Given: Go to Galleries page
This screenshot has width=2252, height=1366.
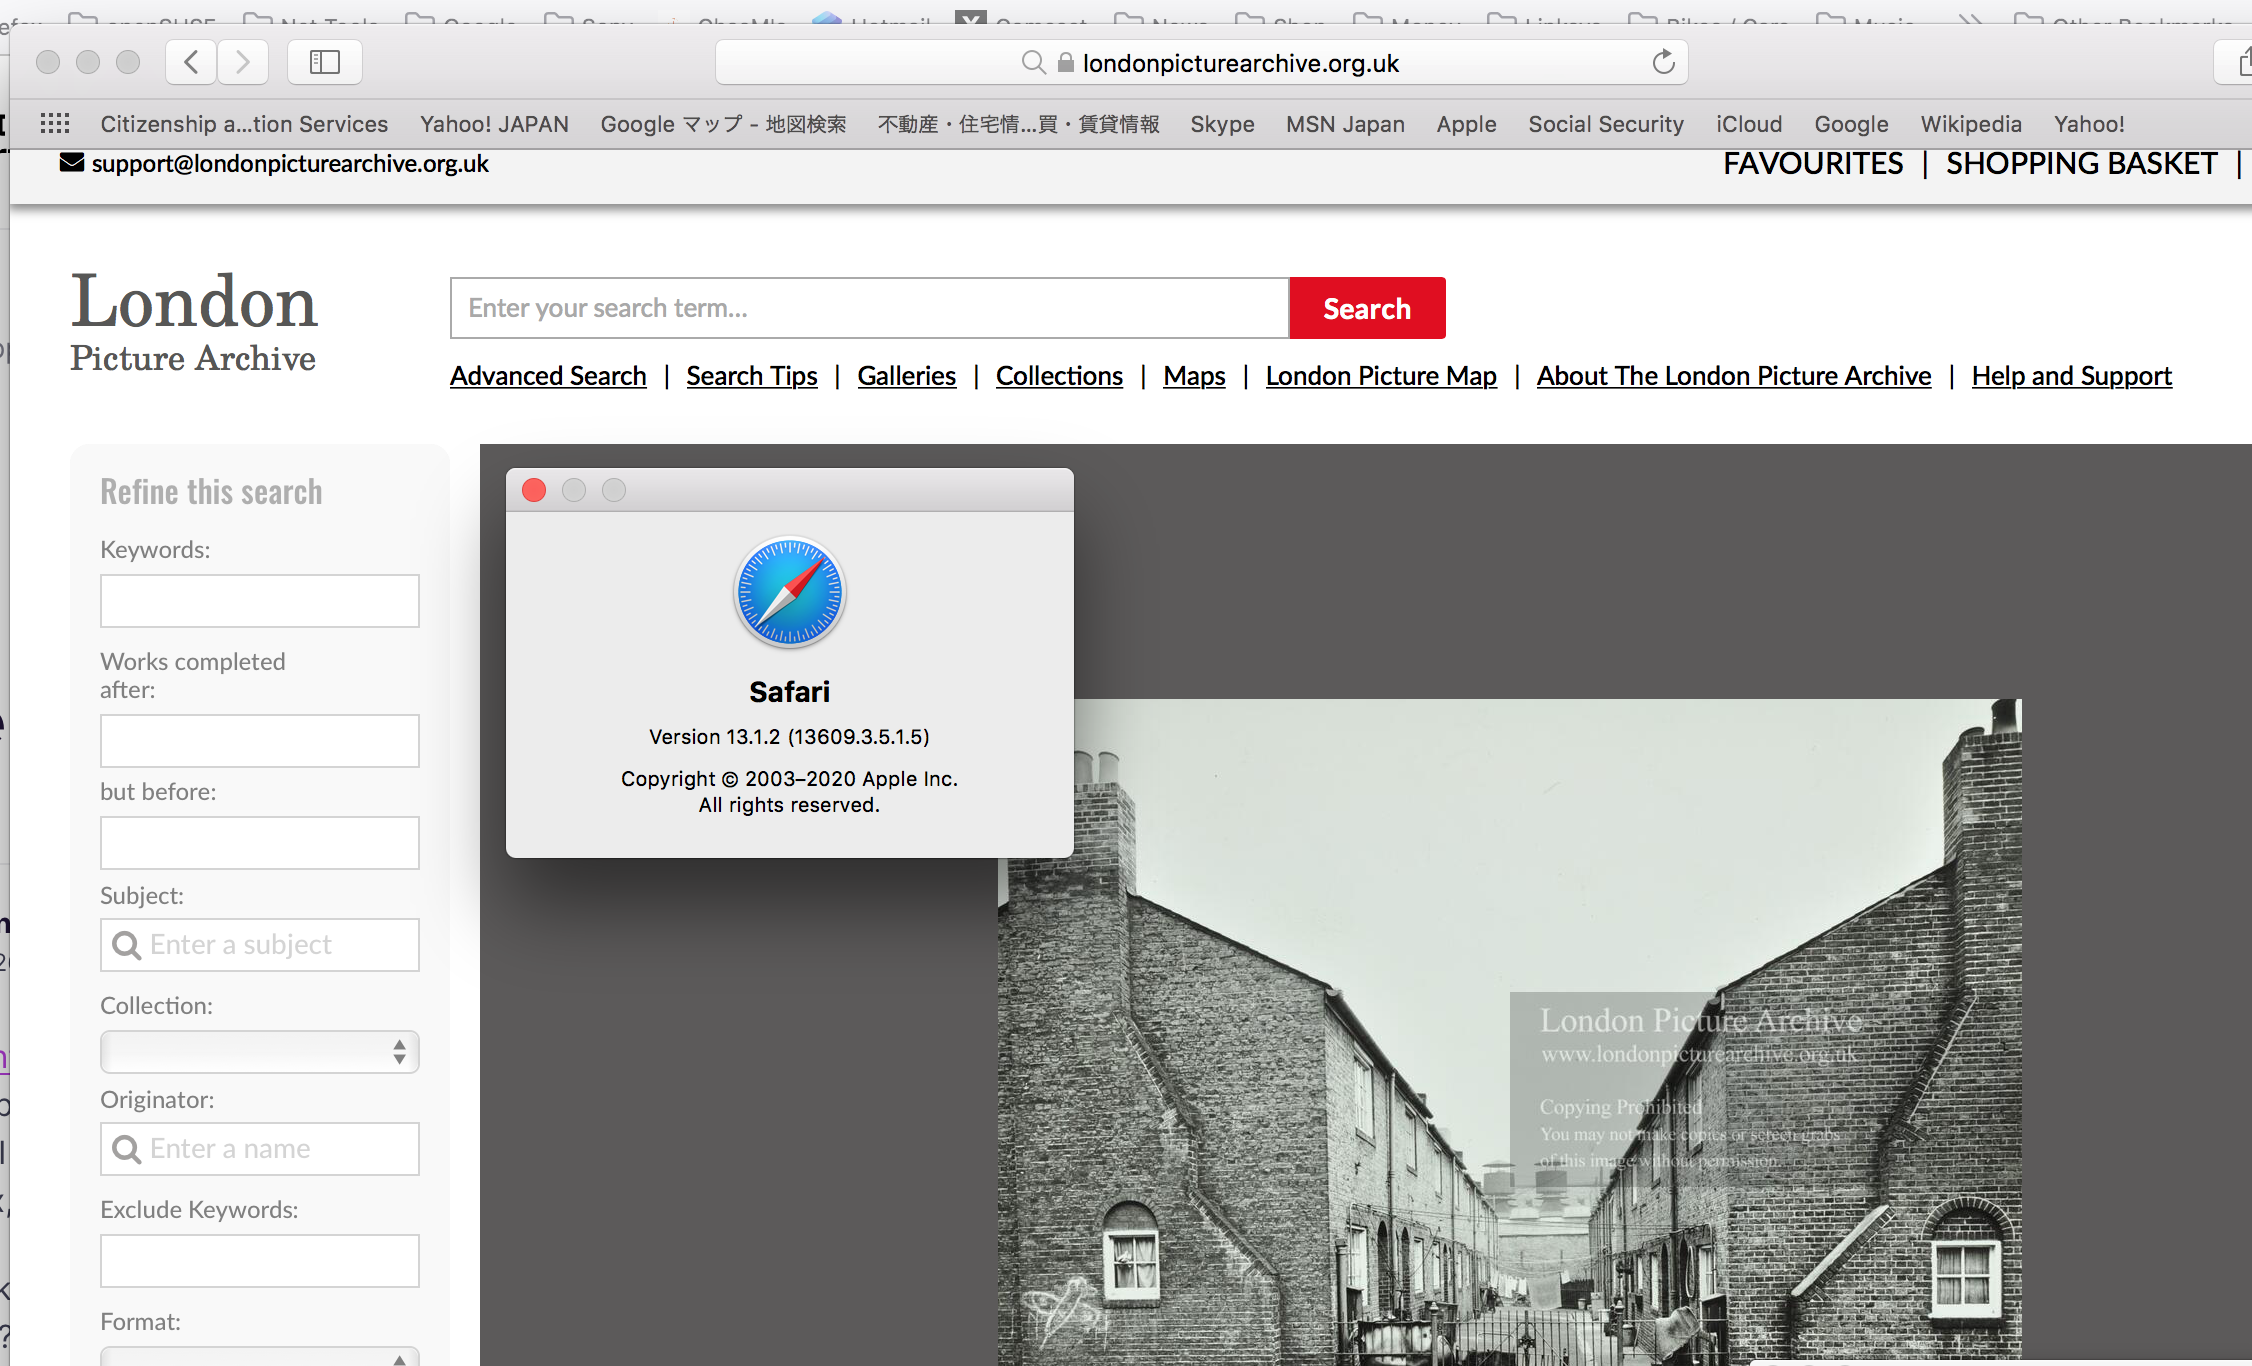Looking at the screenshot, I should (x=906, y=376).
